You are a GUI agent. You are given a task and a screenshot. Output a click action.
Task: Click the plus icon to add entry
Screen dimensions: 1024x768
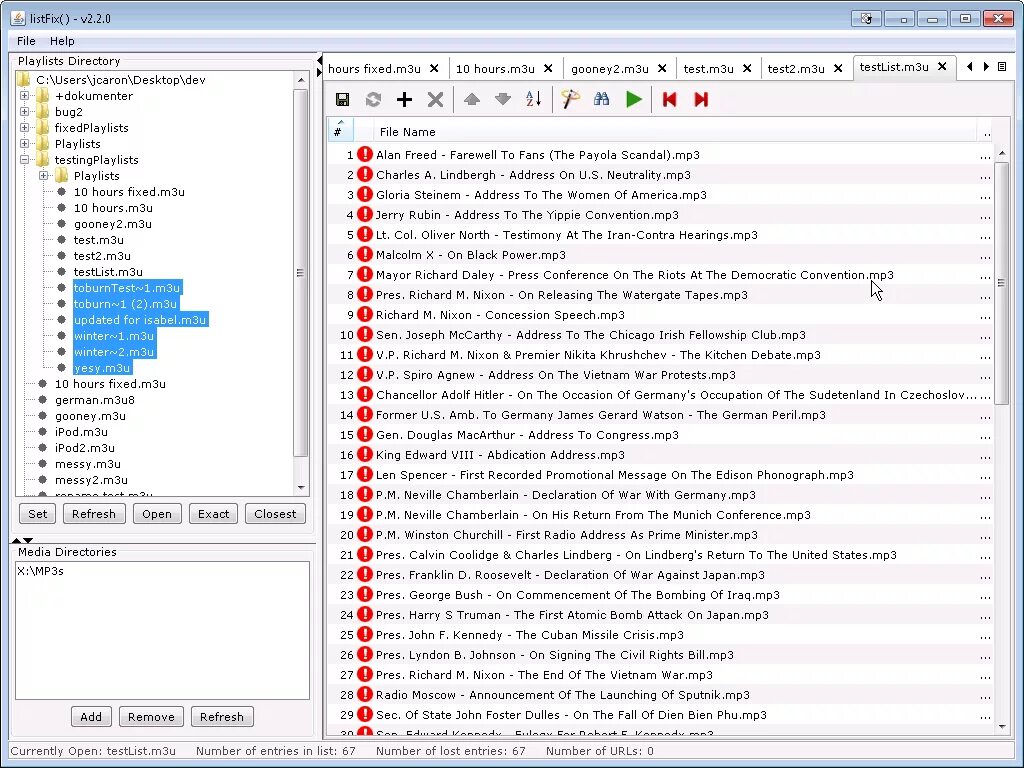pos(404,99)
